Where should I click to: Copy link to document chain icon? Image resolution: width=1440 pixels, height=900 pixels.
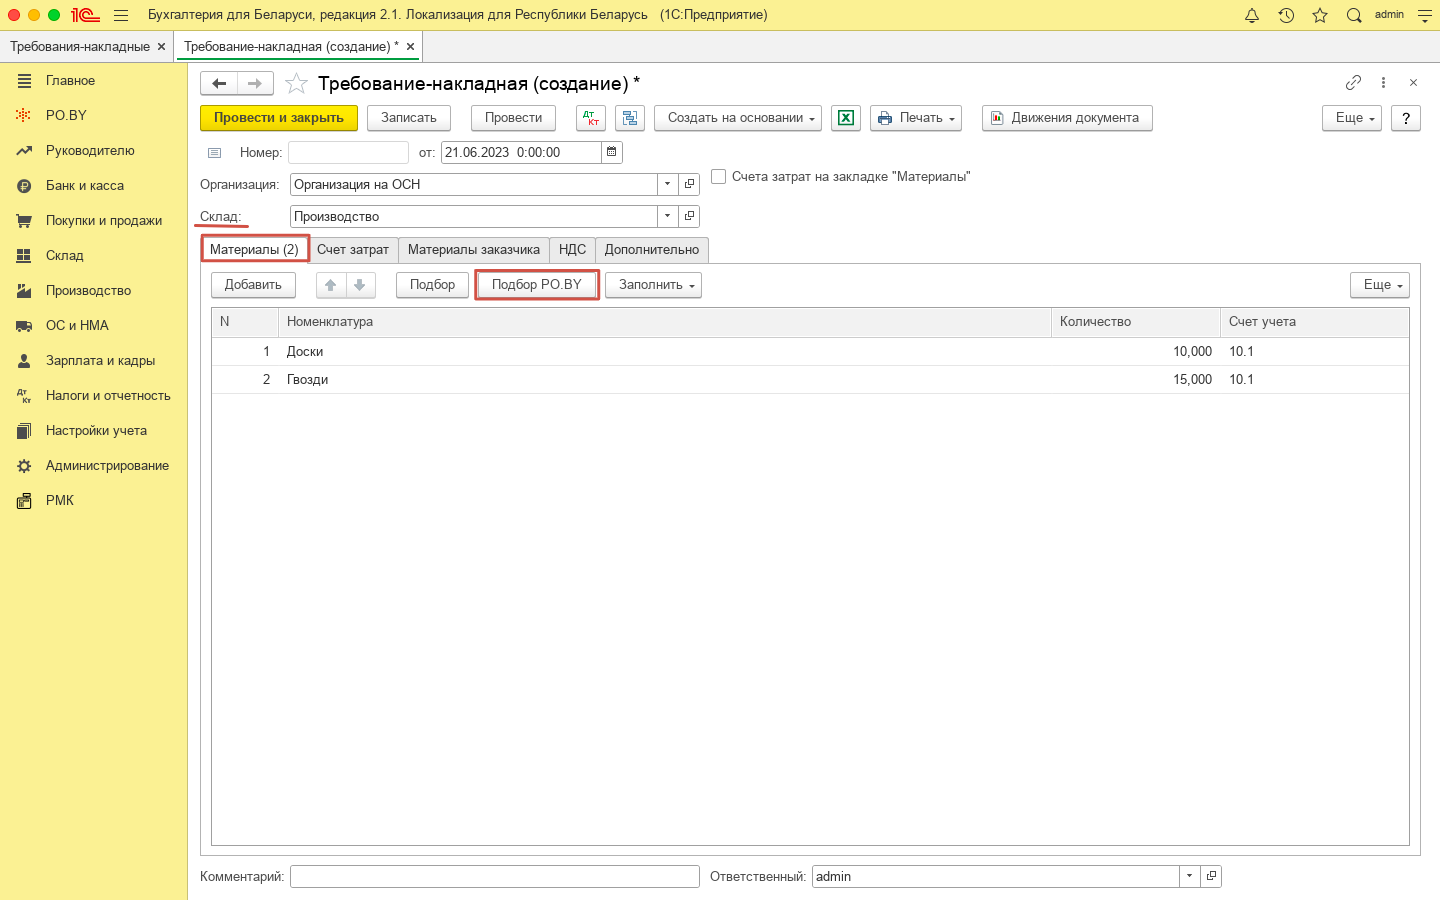(x=1353, y=83)
